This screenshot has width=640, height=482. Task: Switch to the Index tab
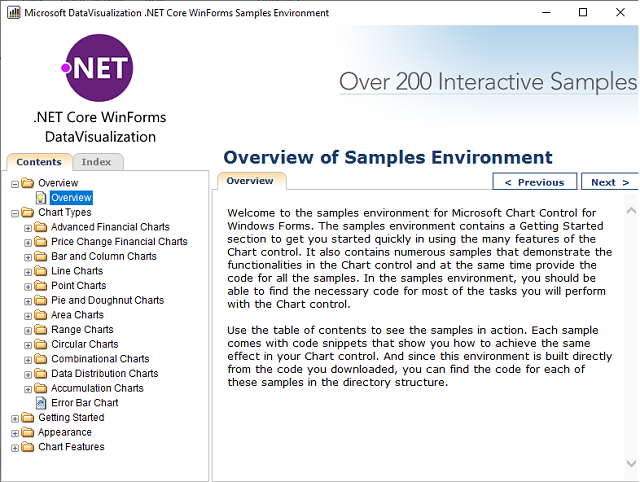click(97, 162)
